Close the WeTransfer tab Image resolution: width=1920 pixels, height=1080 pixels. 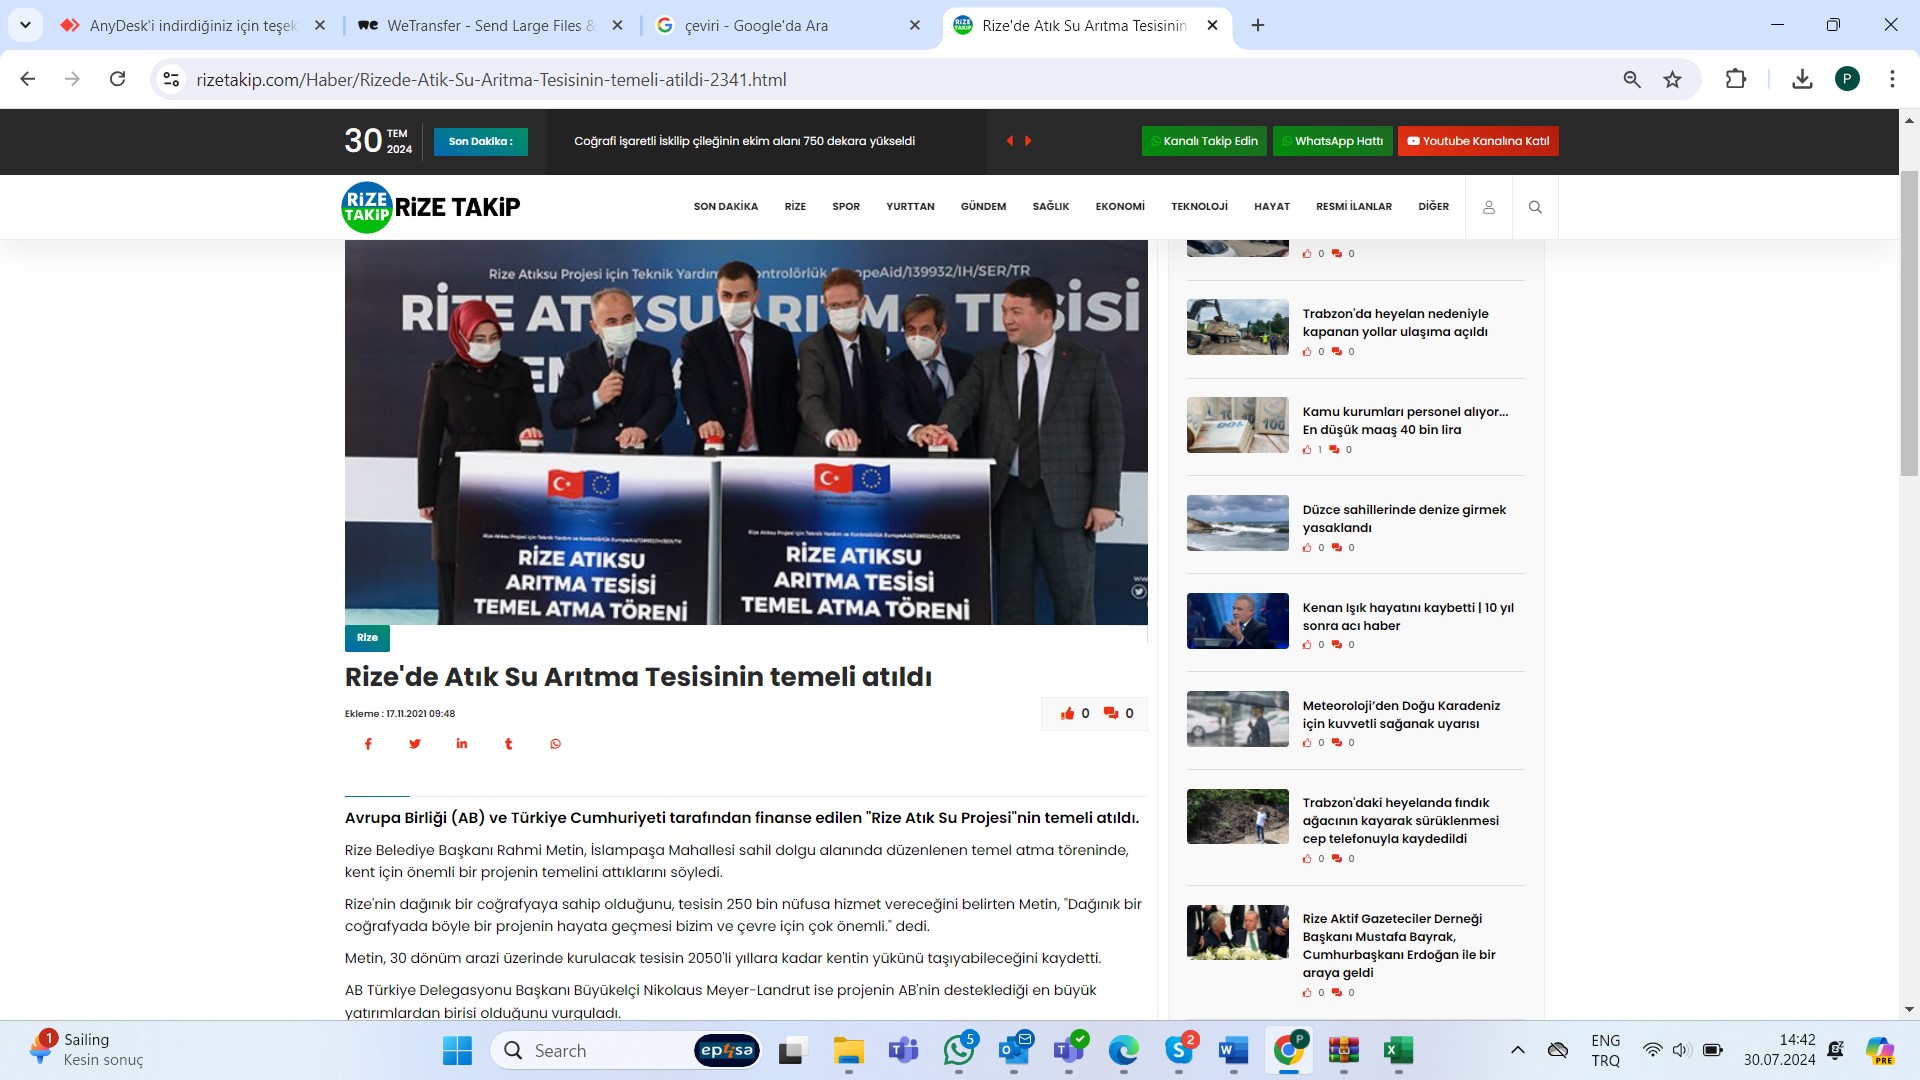point(617,25)
